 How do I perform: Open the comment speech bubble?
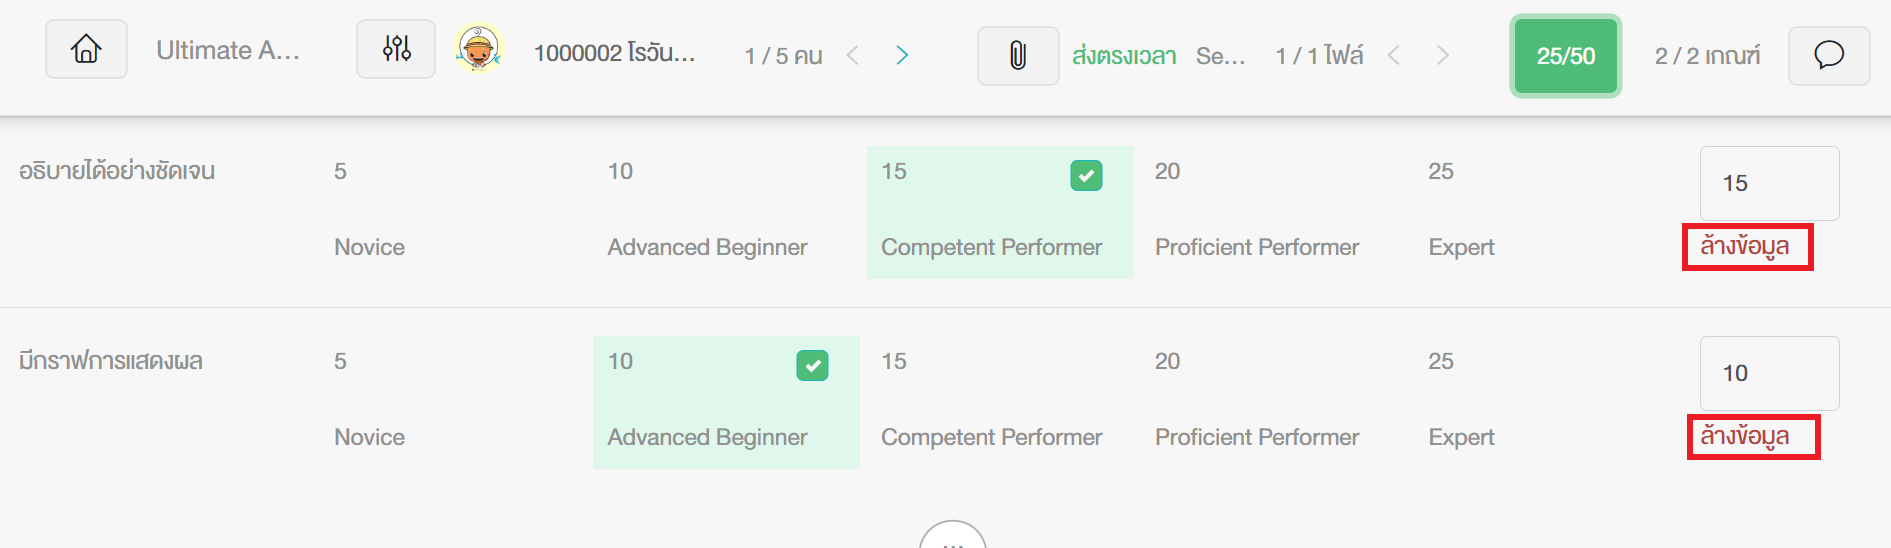(x=1829, y=56)
